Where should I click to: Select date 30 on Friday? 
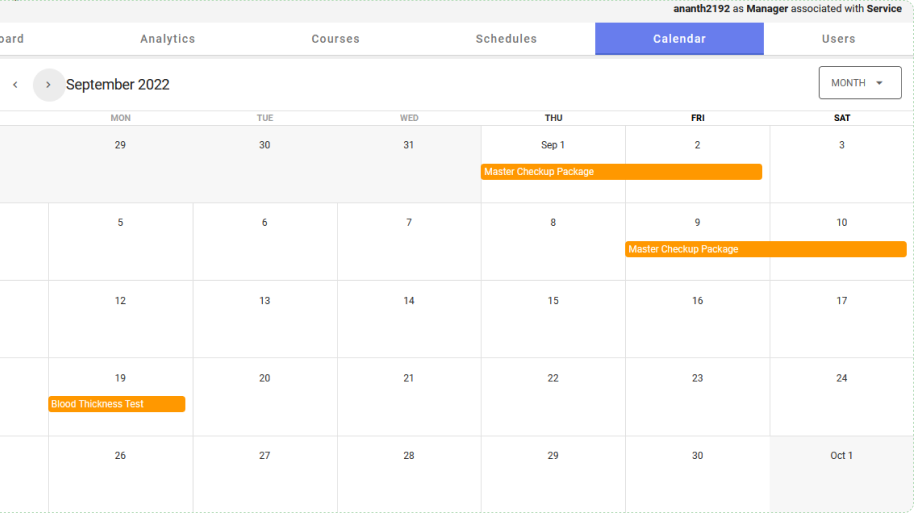(x=697, y=456)
